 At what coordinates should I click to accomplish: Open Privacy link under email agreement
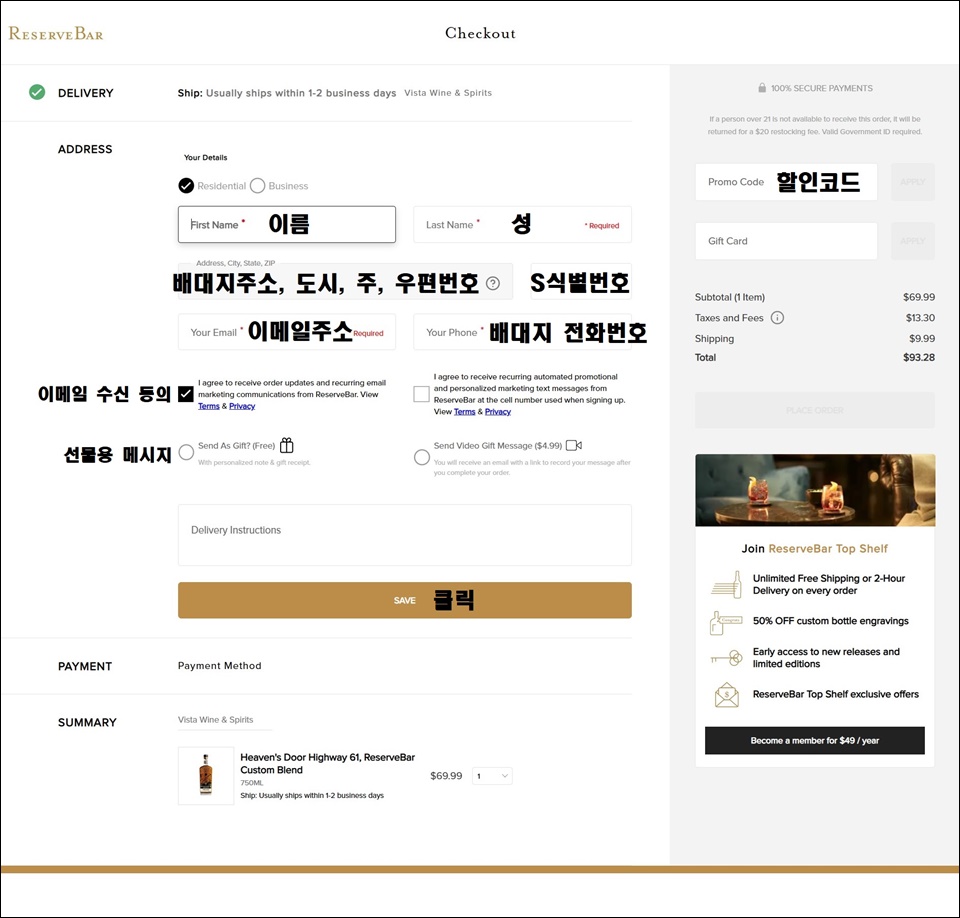pyautogui.click(x=242, y=406)
